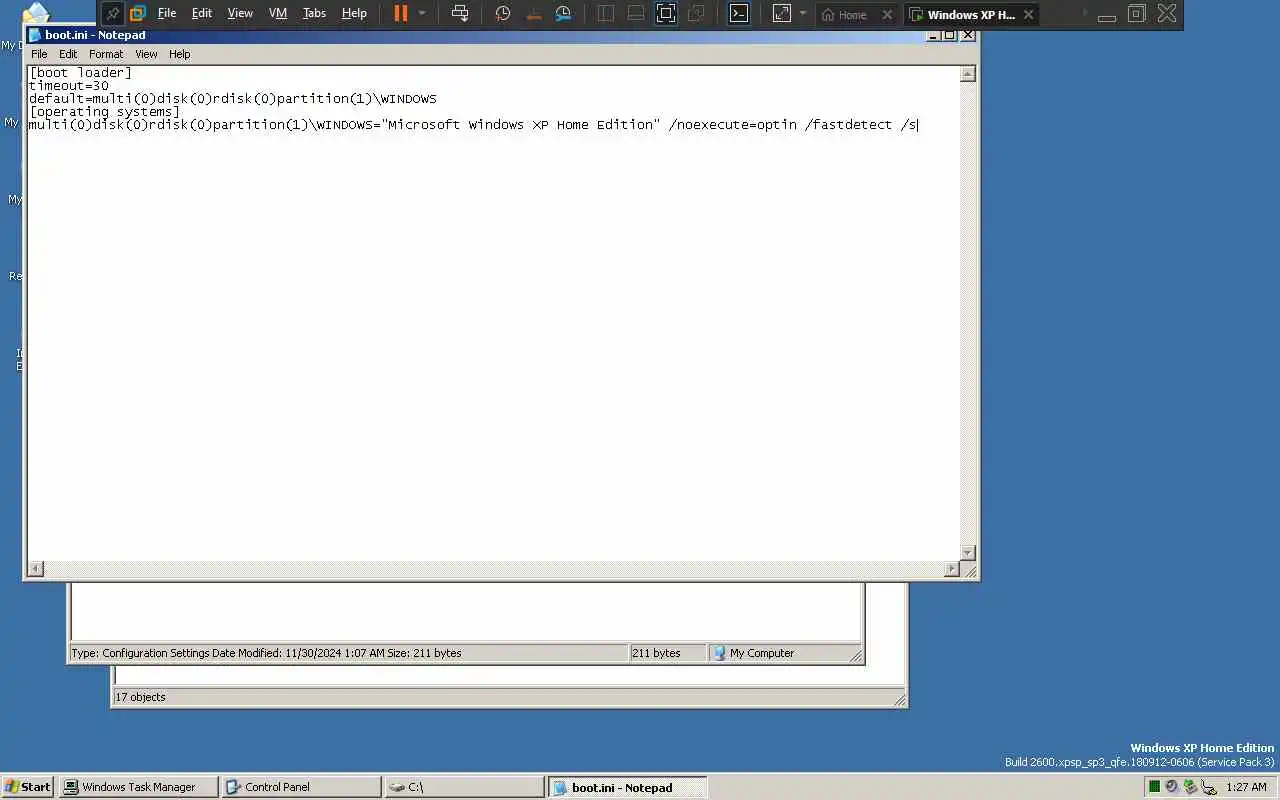Switch to C:\ taskbar button
The width and height of the screenshot is (1280, 800).
pos(464,787)
